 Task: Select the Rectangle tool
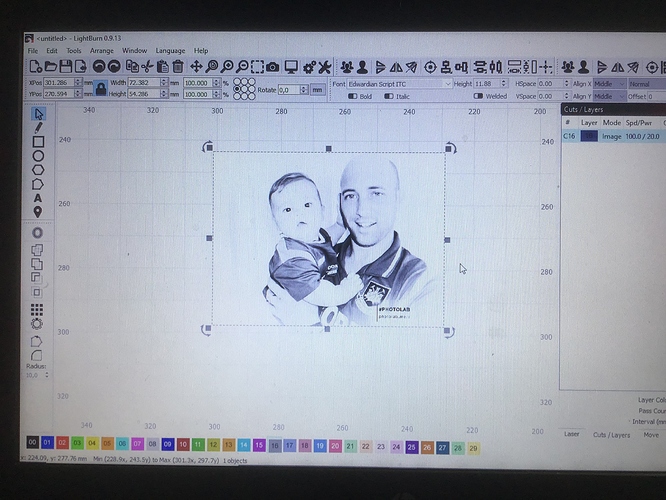click(x=38, y=142)
